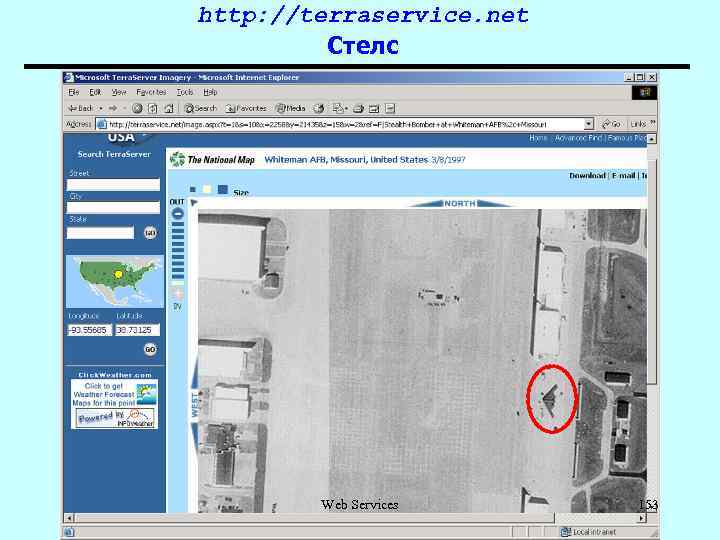Click the GO button next to State field
720x540 pixels.
tap(150, 233)
